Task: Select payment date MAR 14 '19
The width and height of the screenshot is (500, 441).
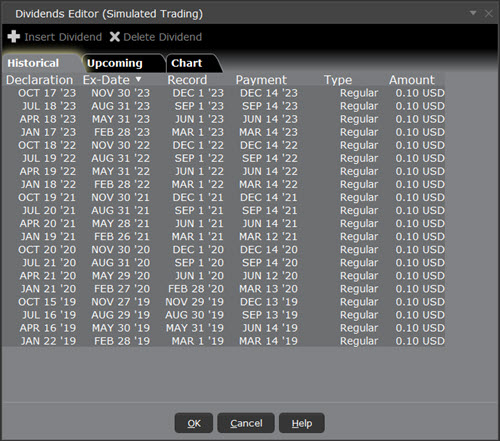Action: point(268,341)
